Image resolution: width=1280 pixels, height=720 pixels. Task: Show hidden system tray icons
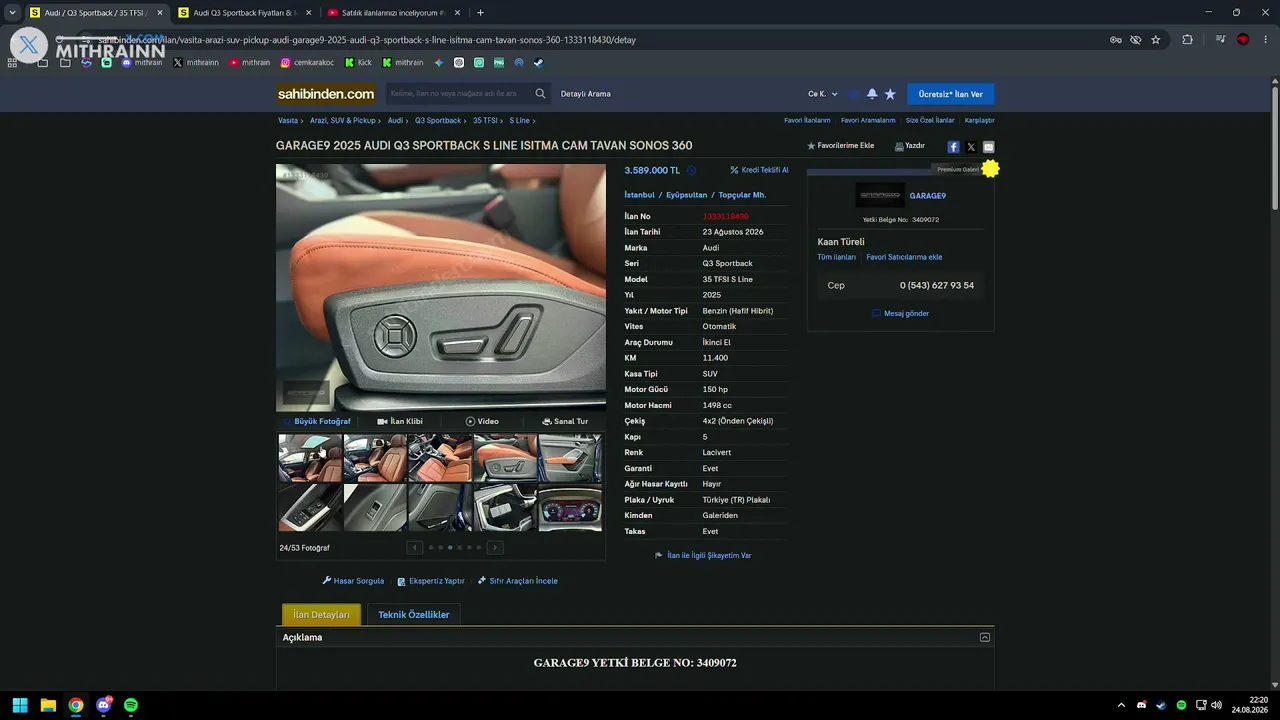click(x=1121, y=705)
